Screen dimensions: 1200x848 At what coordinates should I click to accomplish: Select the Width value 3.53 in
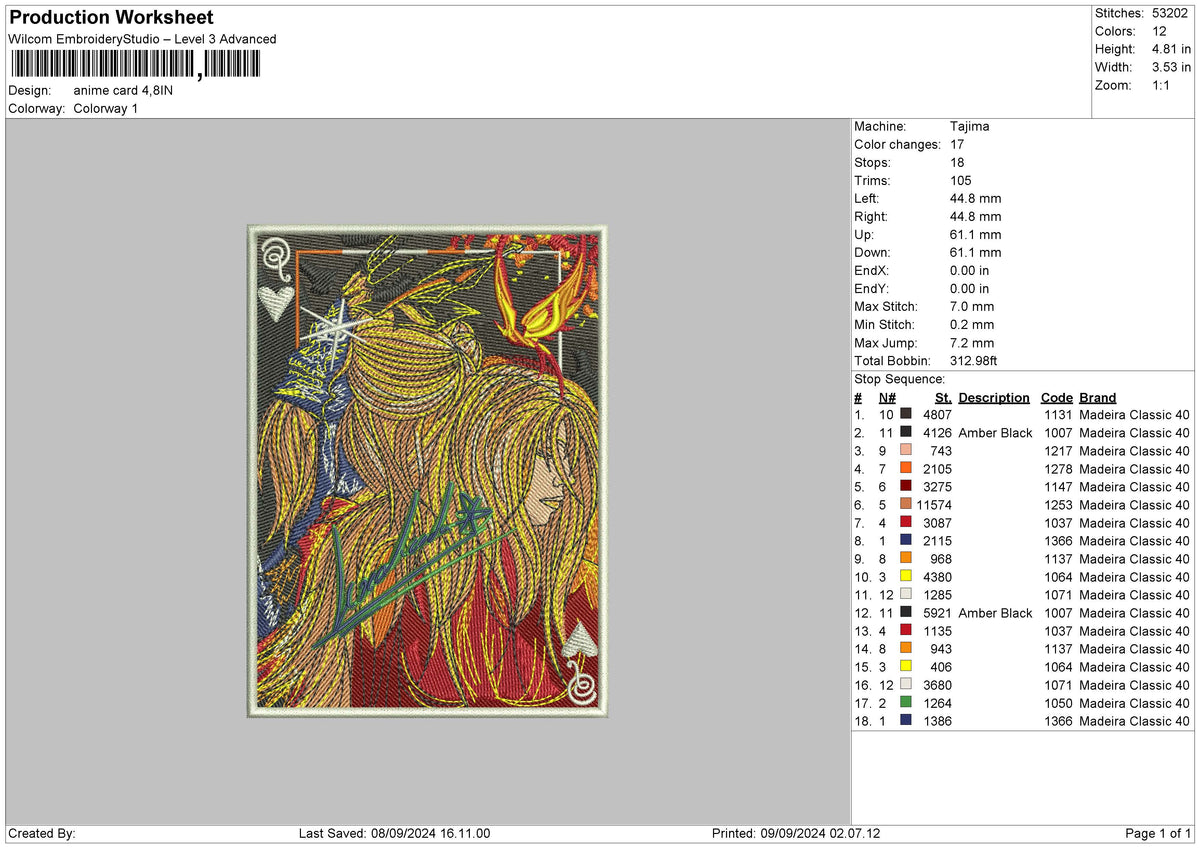[x=1171, y=67]
